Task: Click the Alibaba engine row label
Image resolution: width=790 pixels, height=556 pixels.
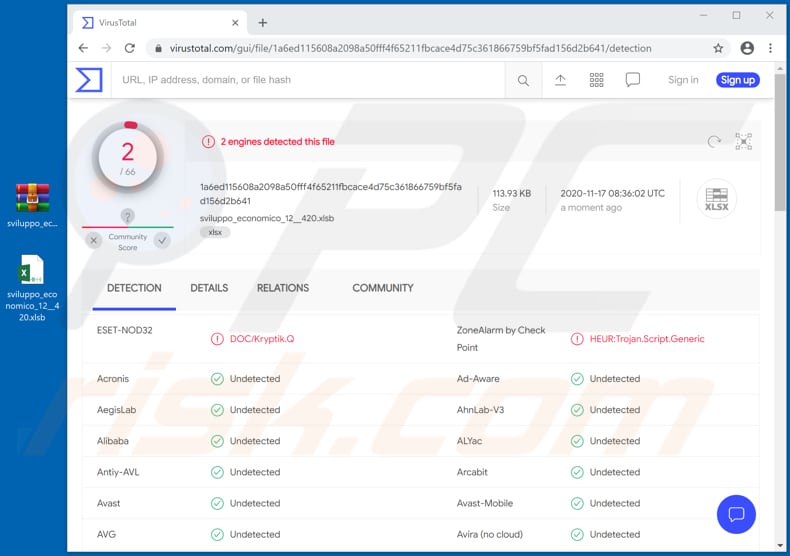Action: point(112,441)
